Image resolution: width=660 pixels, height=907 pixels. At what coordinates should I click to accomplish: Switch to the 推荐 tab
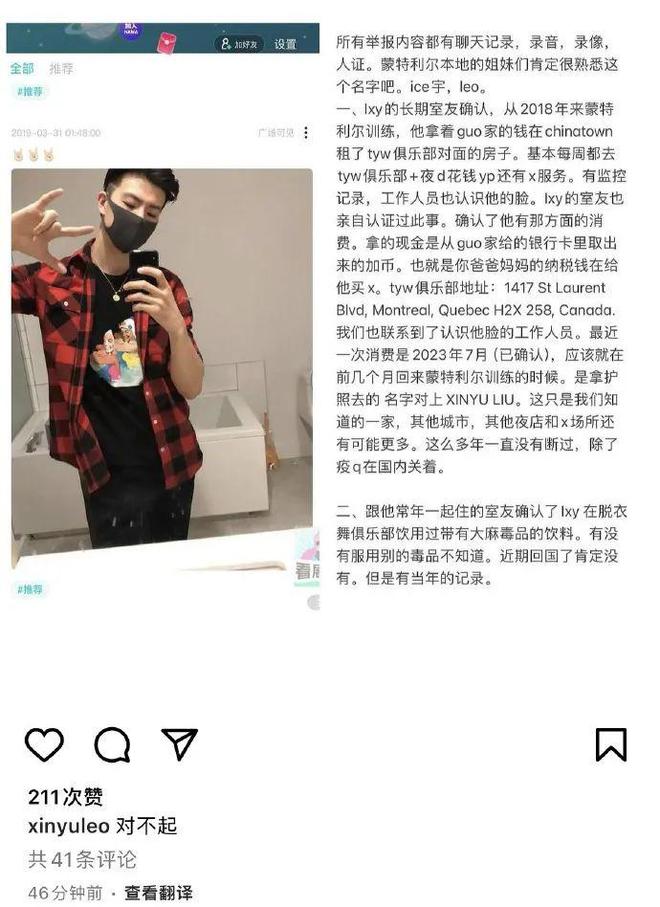click(x=61, y=69)
